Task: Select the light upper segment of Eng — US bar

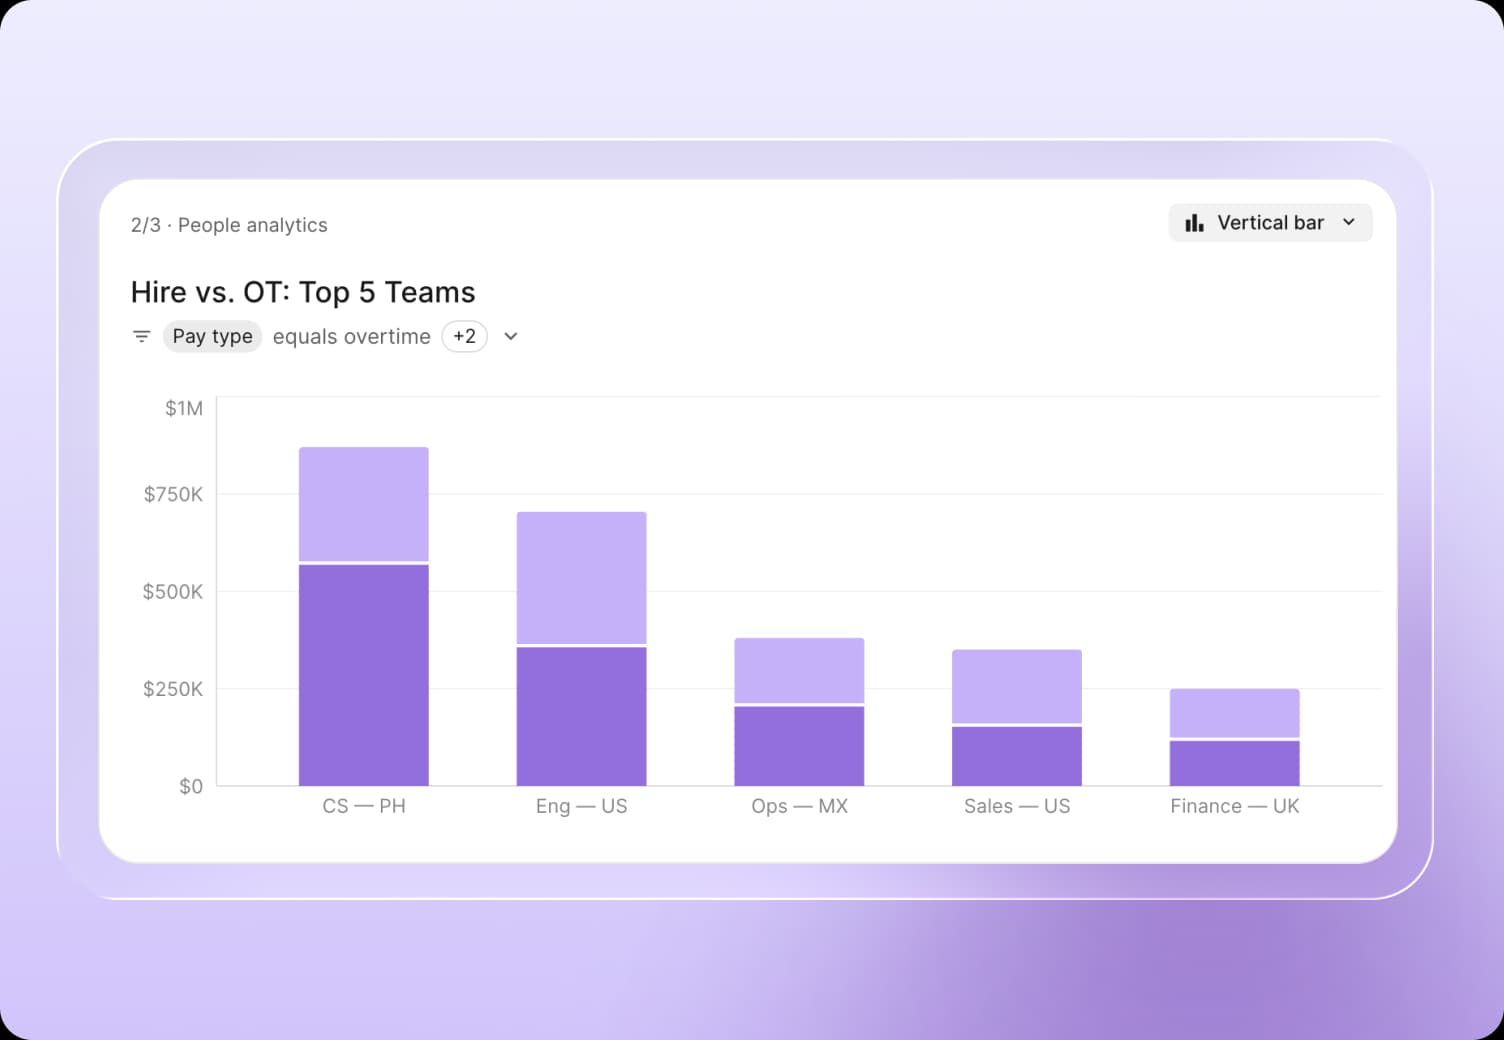Action: [582, 578]
